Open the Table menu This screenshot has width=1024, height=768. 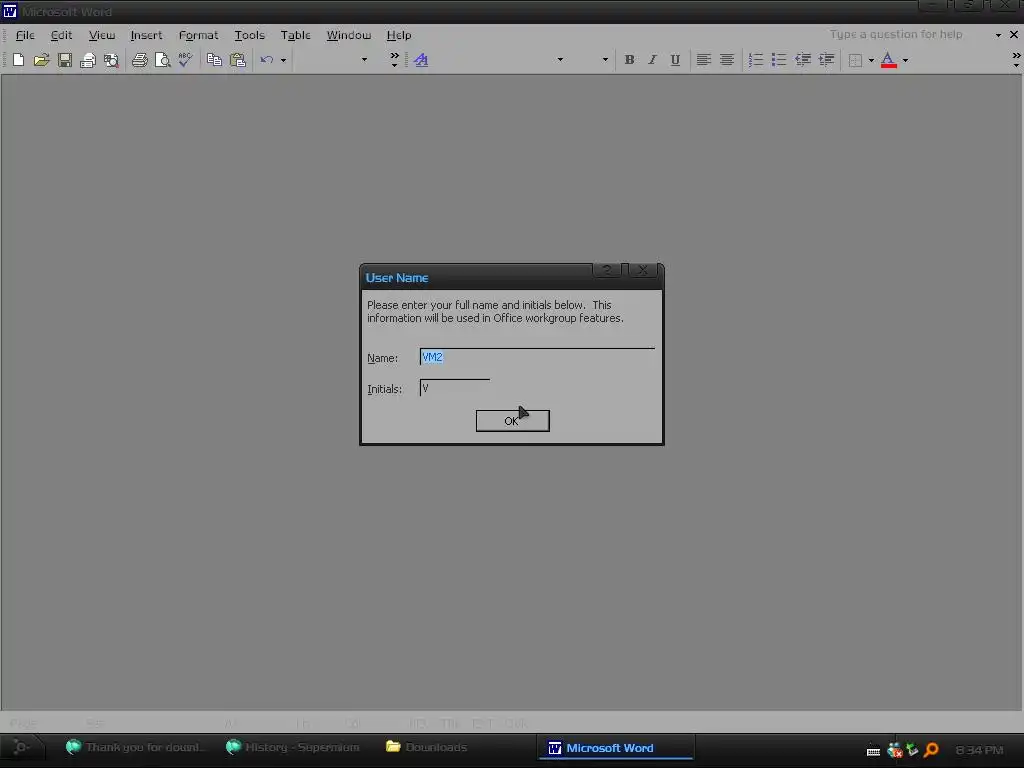pos(295,35)
